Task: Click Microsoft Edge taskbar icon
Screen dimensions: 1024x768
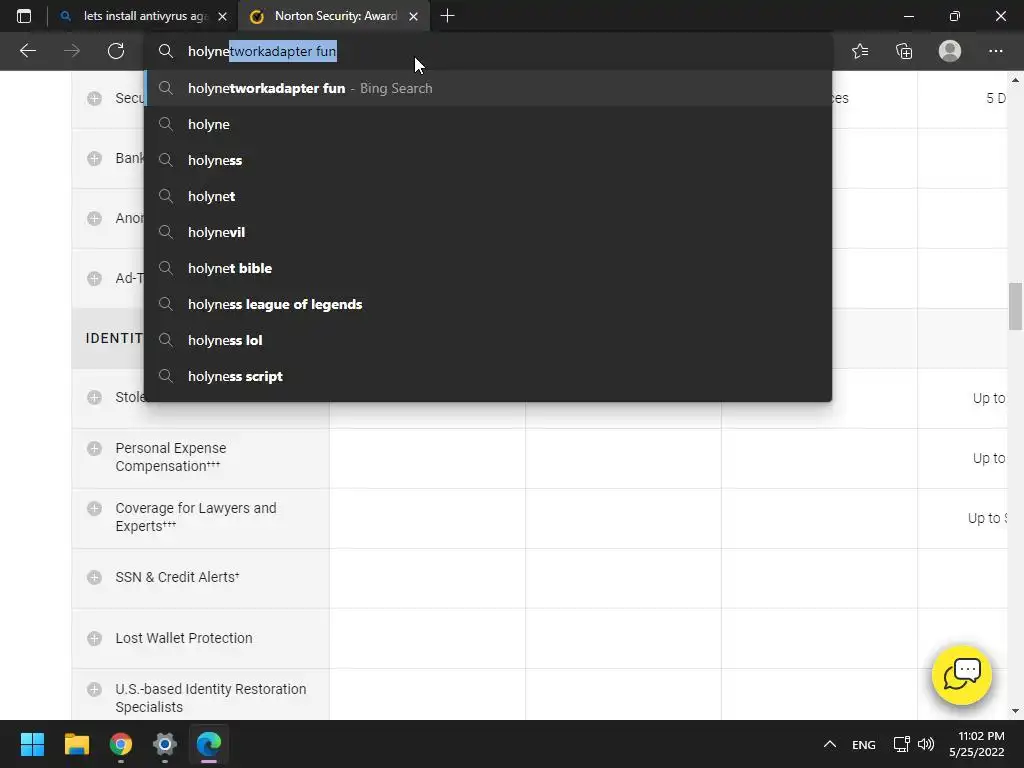Action: (x=209, y=744)
